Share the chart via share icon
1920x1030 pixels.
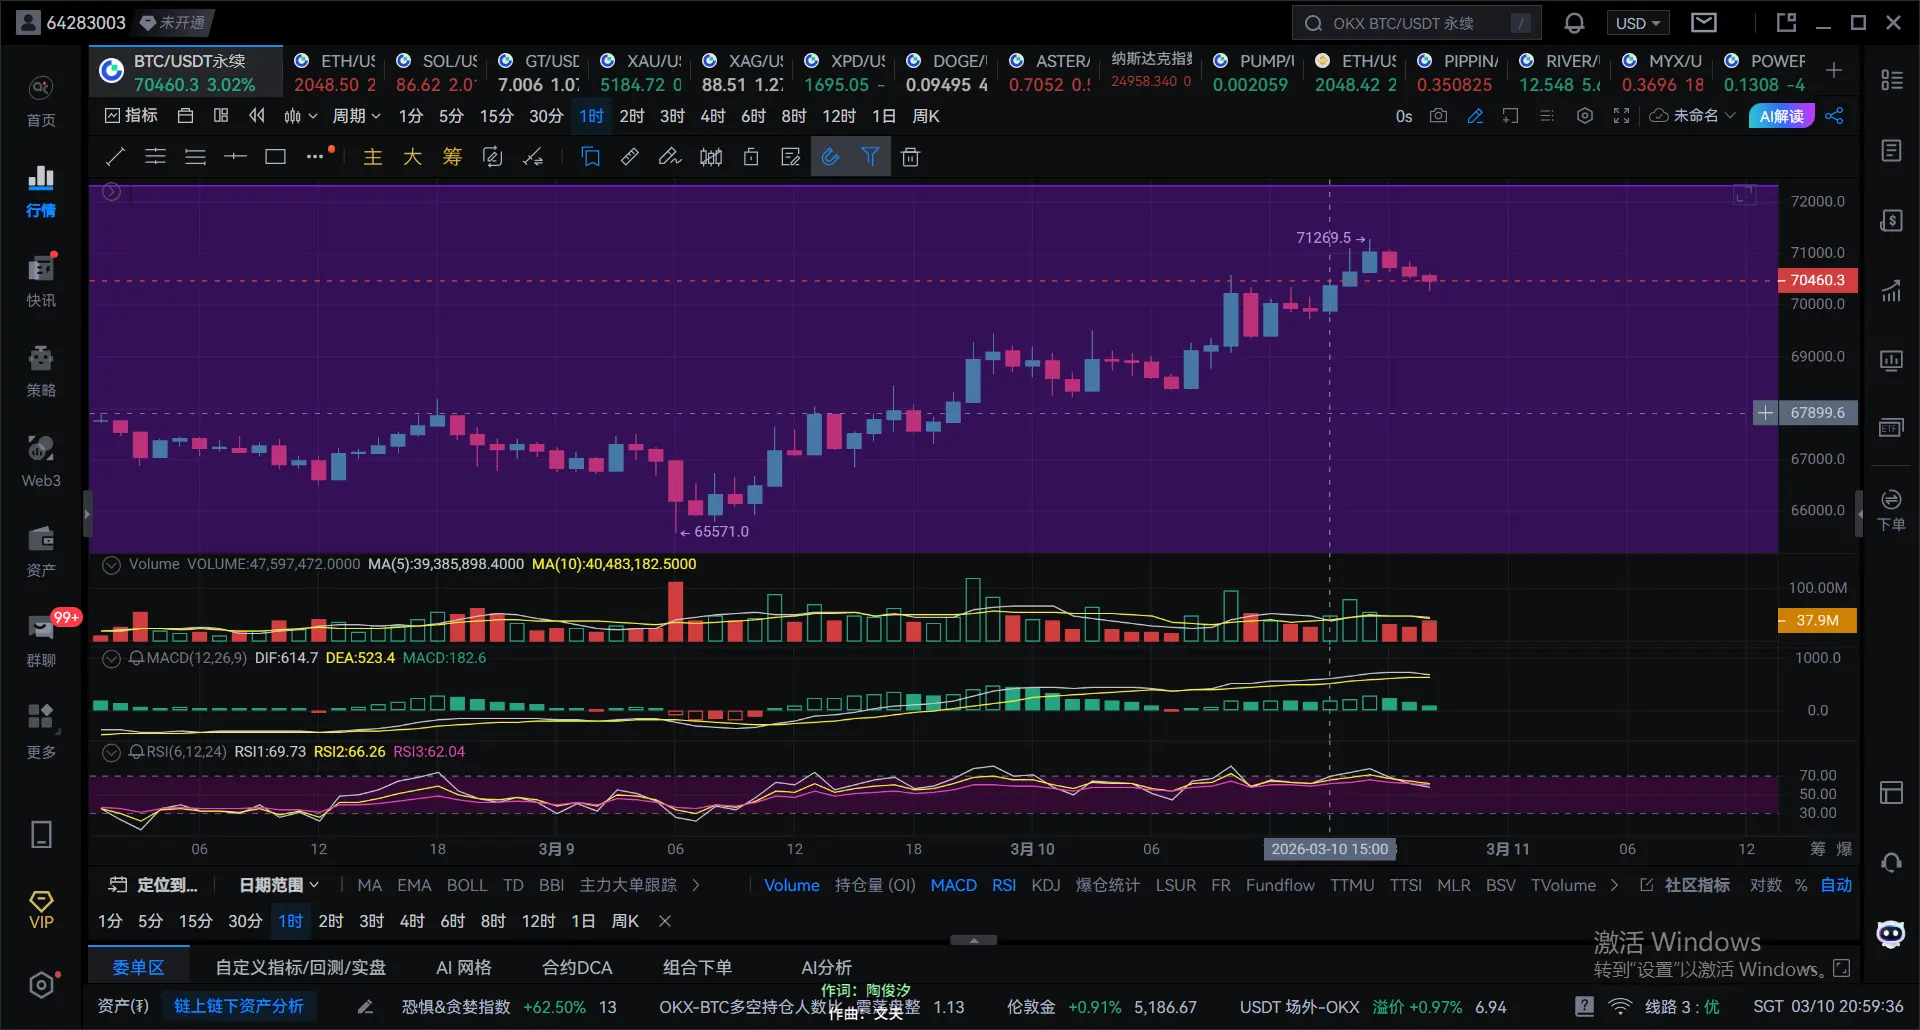(1834, 116)
